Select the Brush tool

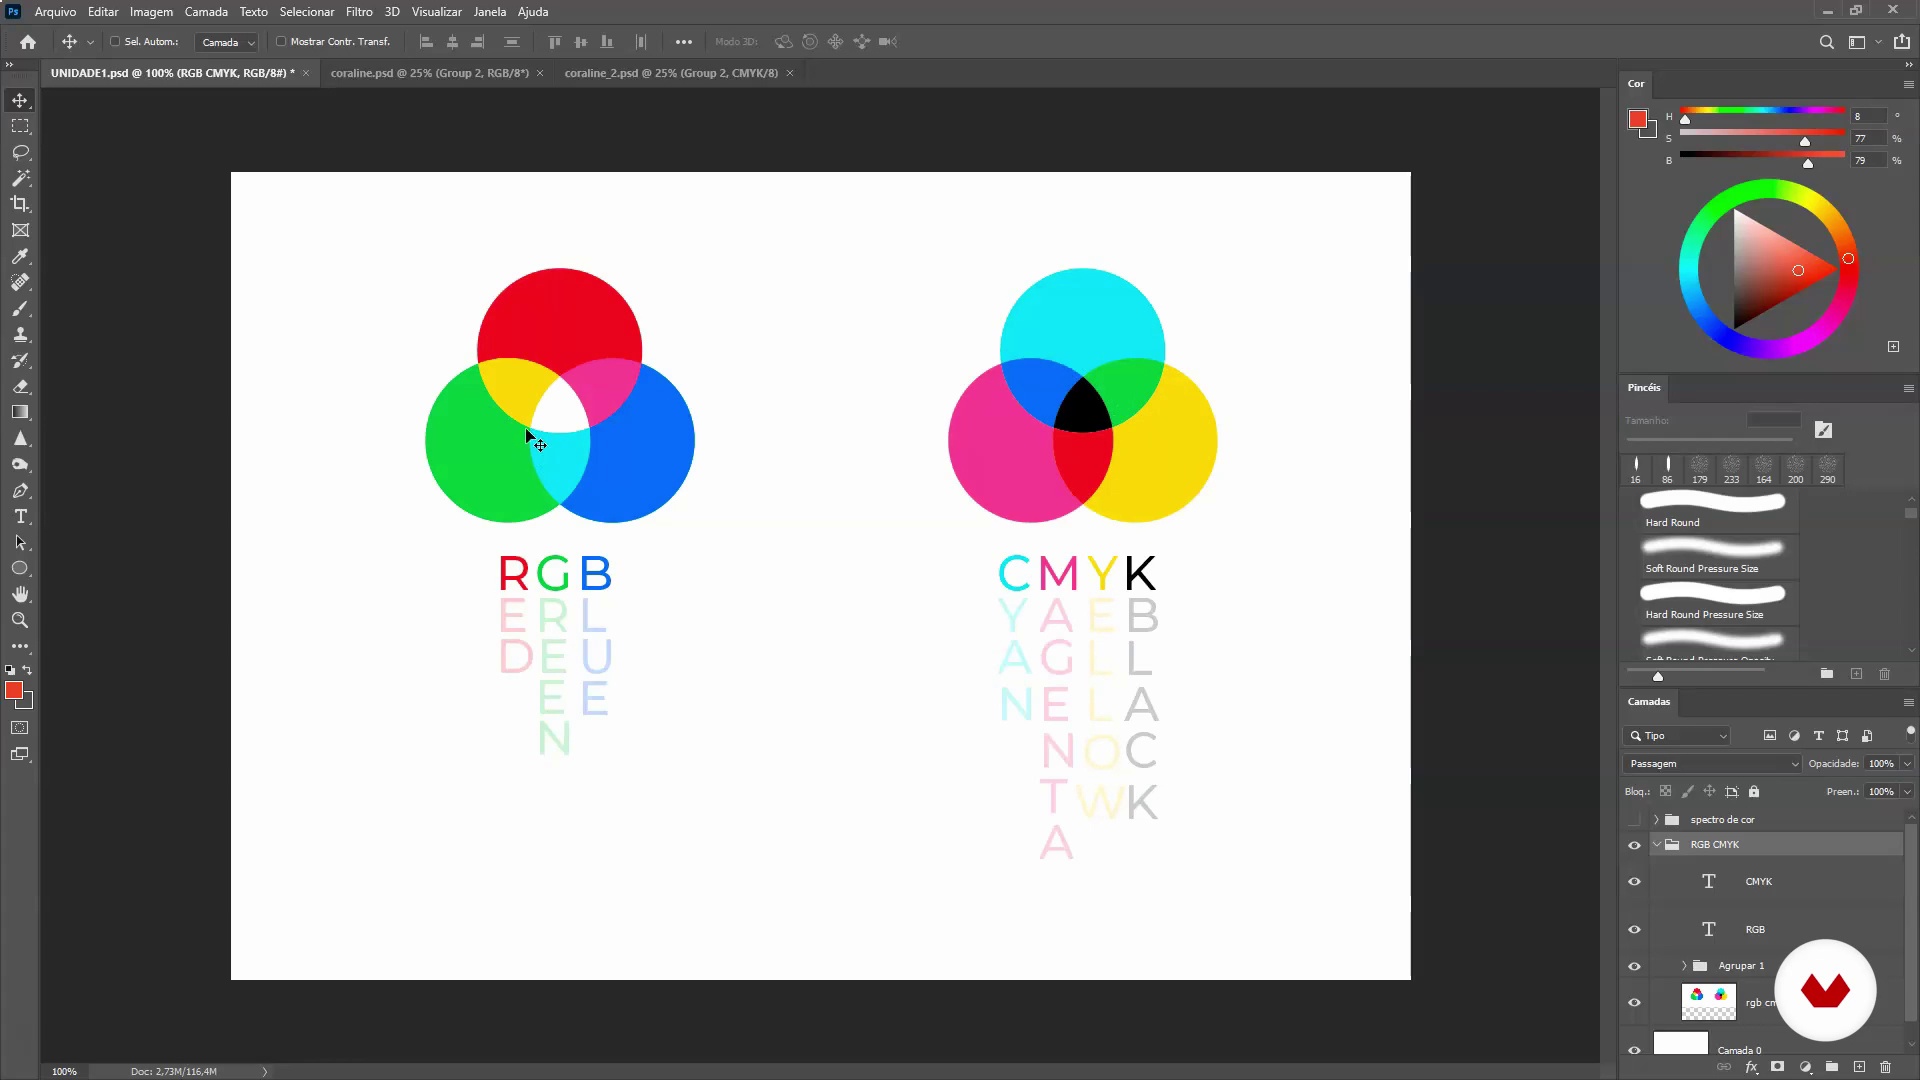tap(20, 308)
